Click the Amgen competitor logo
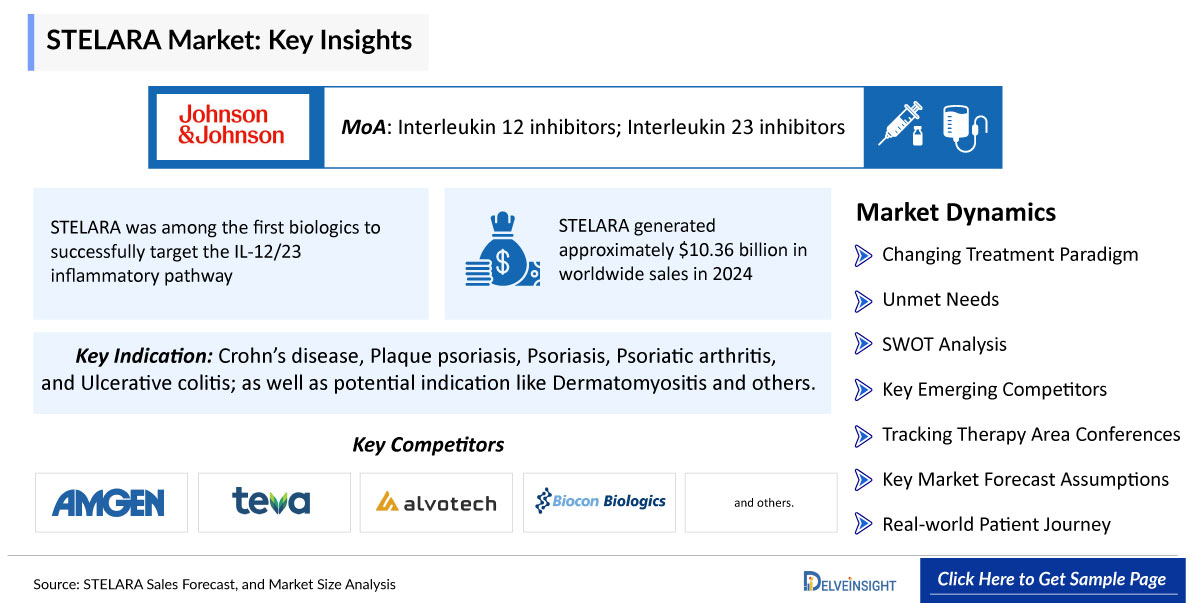 pyautogui.click(x=110, y=502)
